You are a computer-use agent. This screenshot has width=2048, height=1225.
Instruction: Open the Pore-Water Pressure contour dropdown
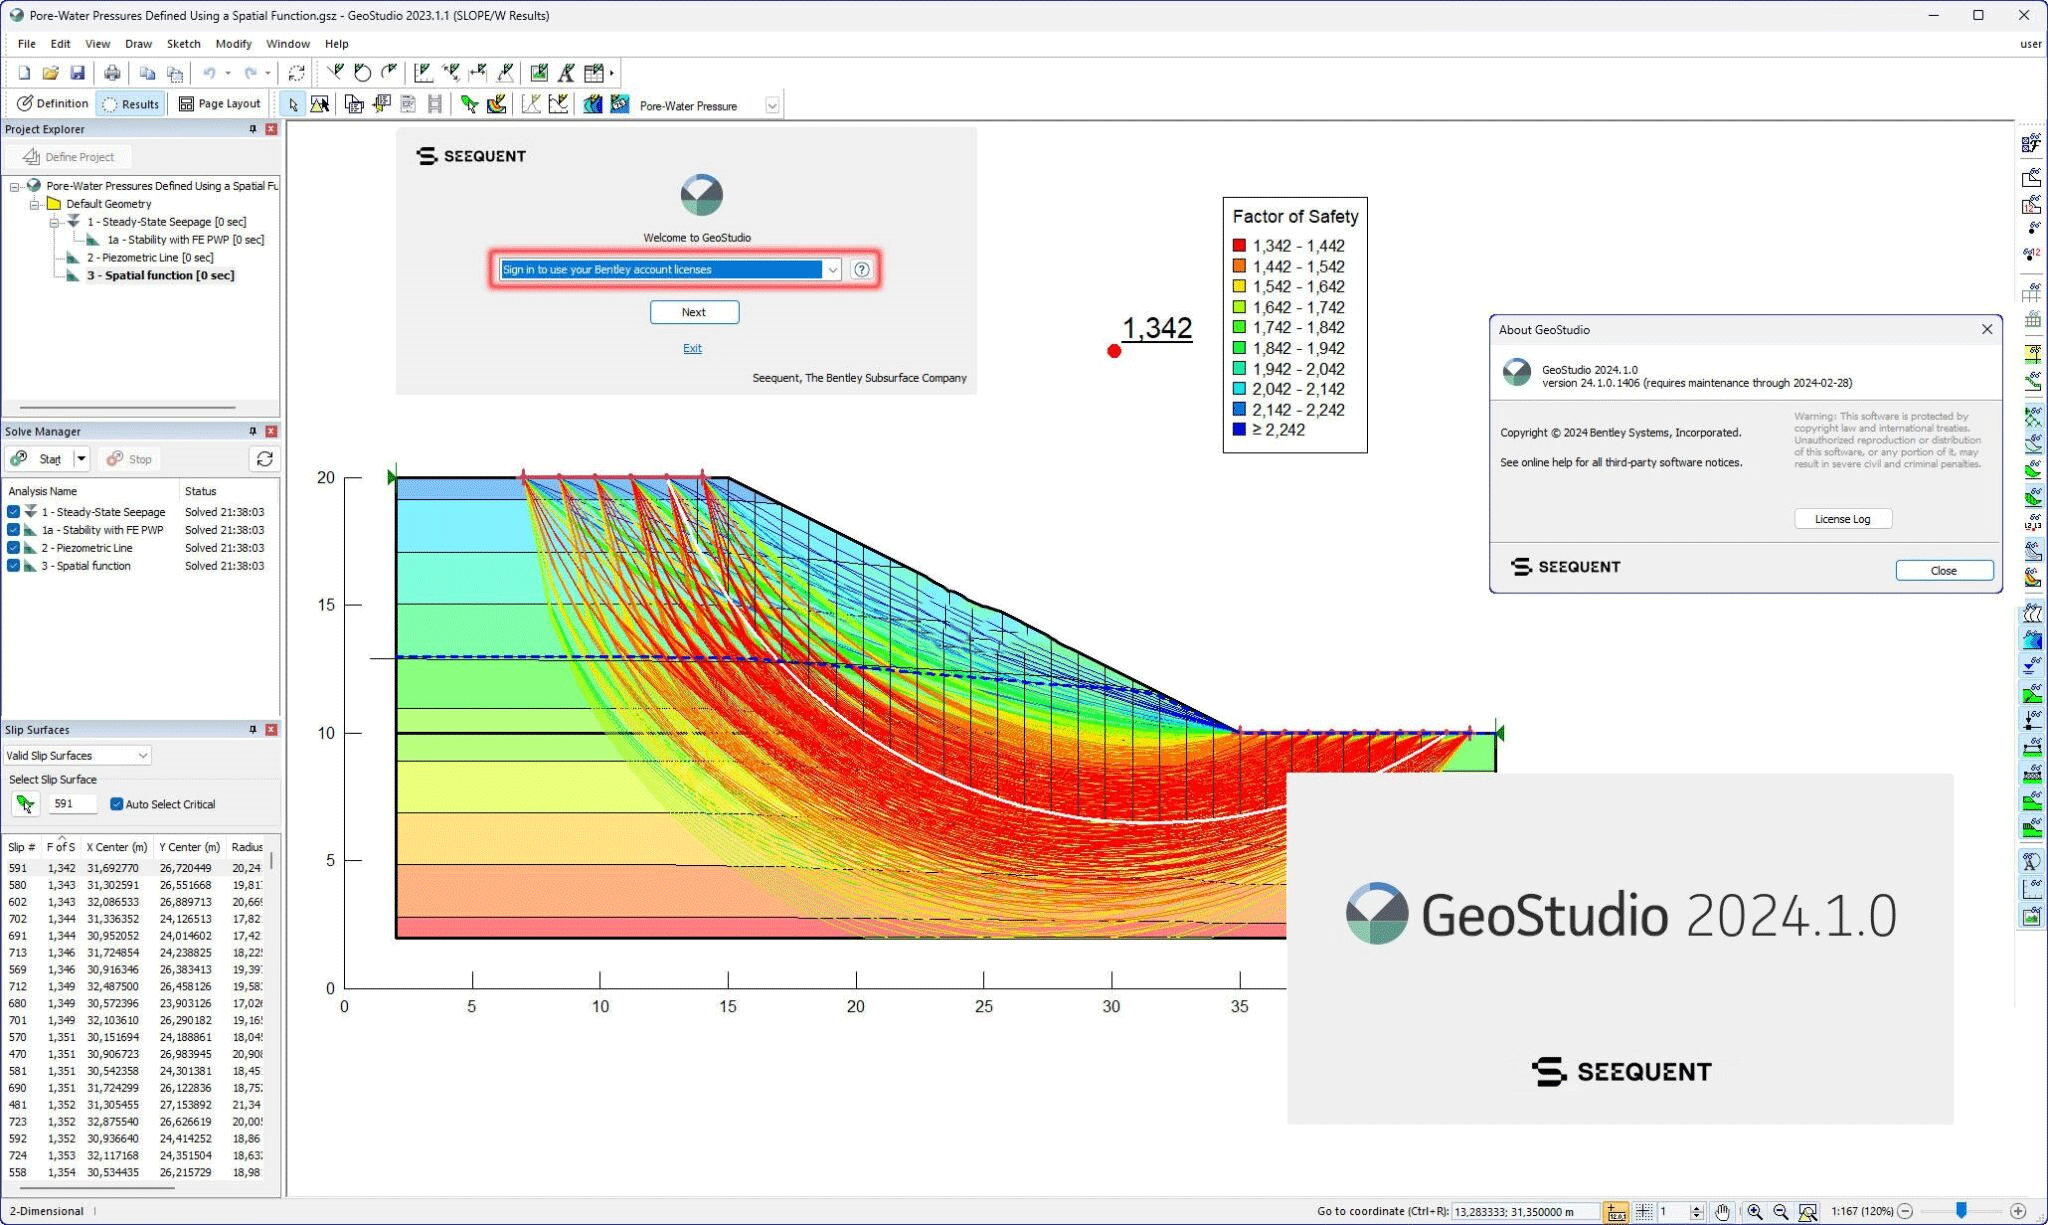click(x=772, y=105)
